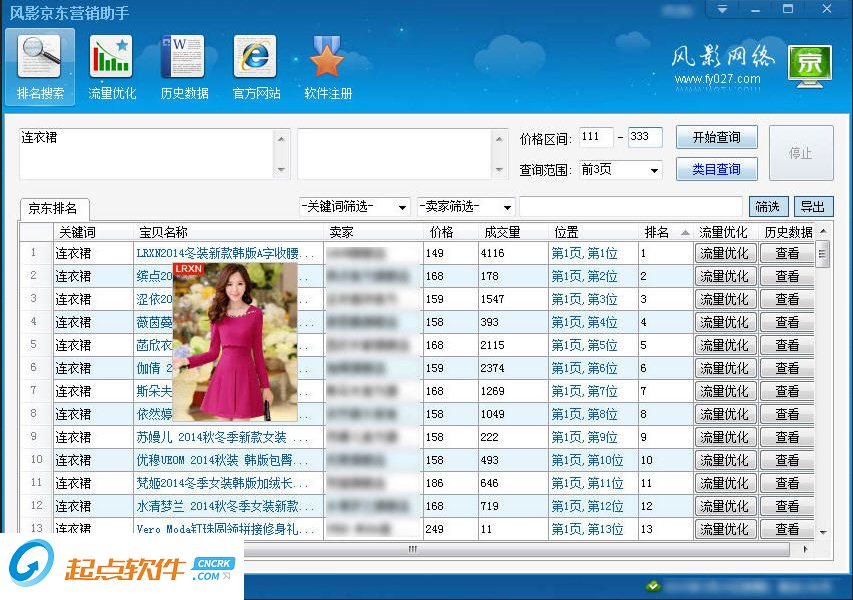Screen dimensions: 853x600
Task: Click the table scroll down arrow
Action: point(823,532)
